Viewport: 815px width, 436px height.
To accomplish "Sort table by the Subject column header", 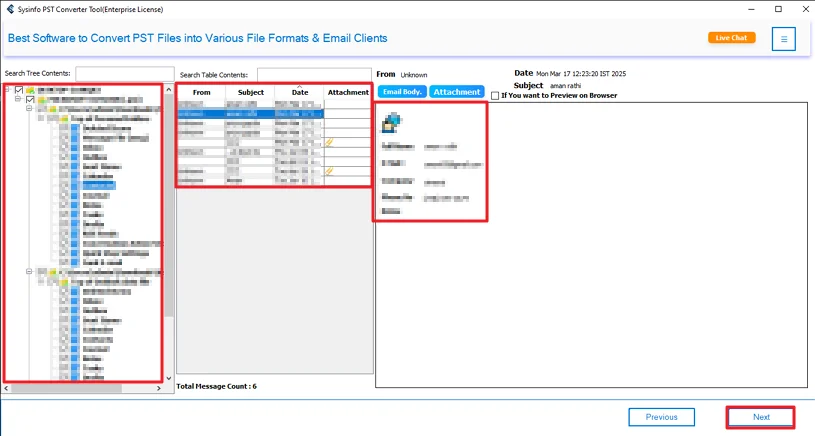I will click(251, 92).
